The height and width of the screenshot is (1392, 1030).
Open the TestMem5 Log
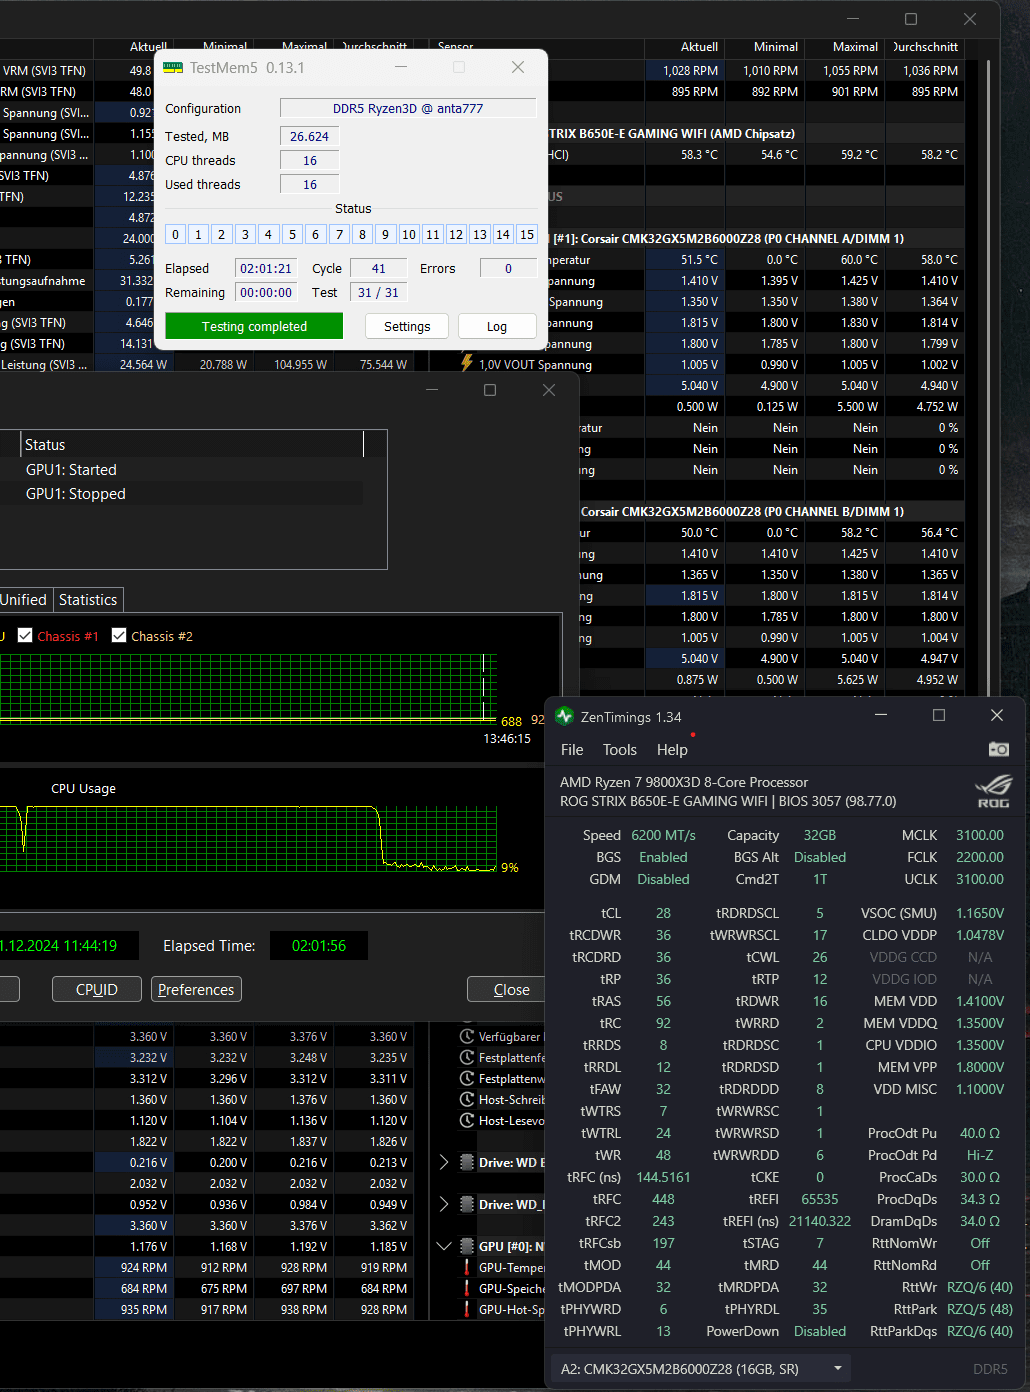[497, 327]
